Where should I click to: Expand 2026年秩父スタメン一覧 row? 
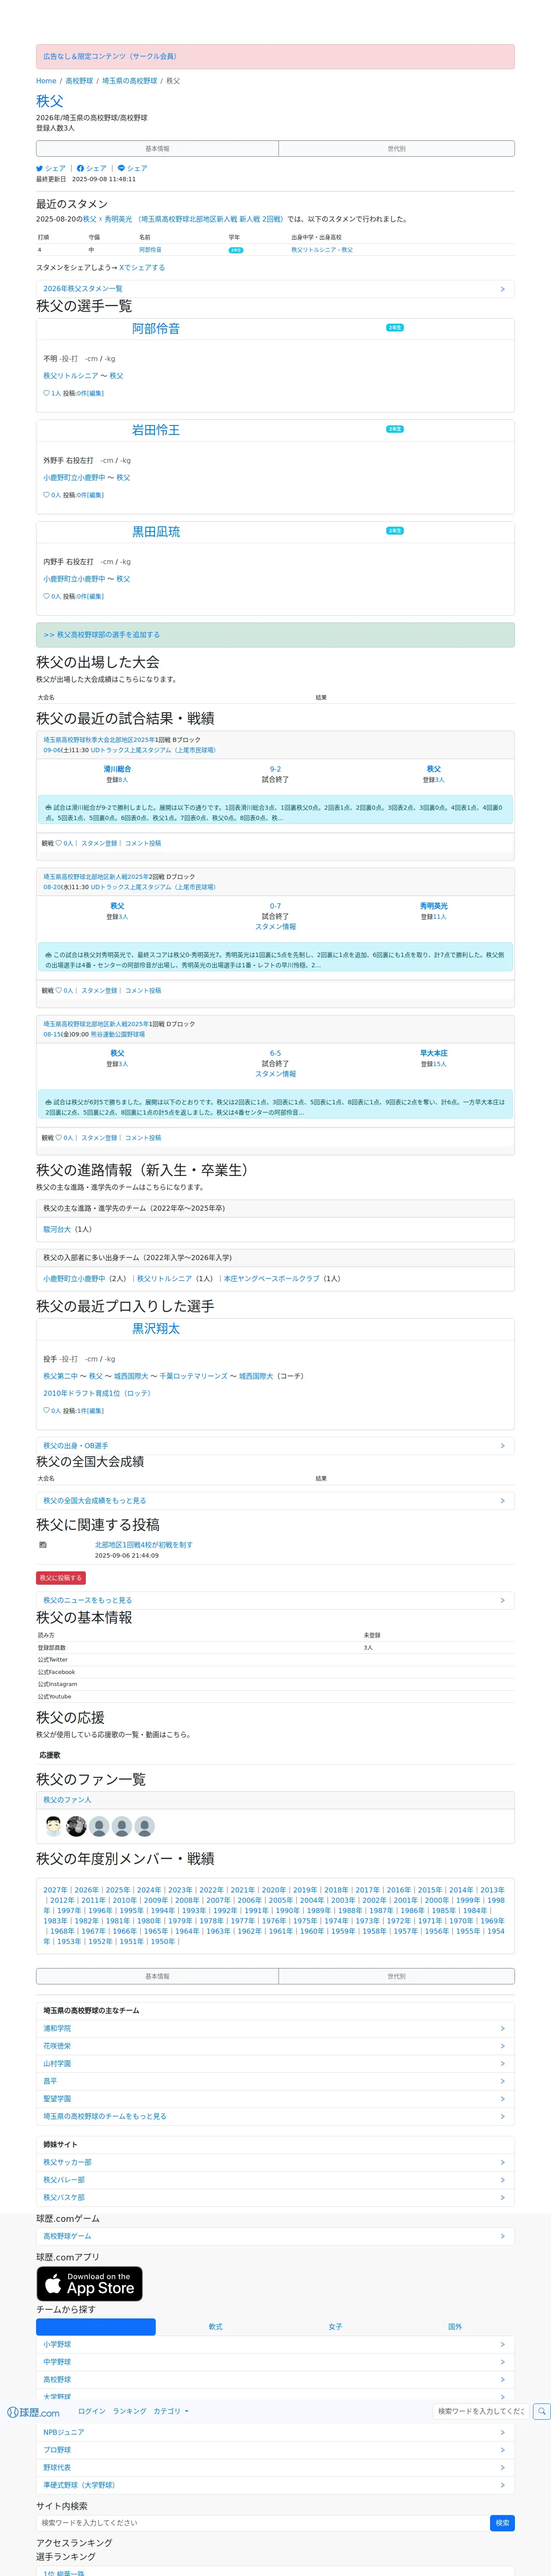click(275, 289)
